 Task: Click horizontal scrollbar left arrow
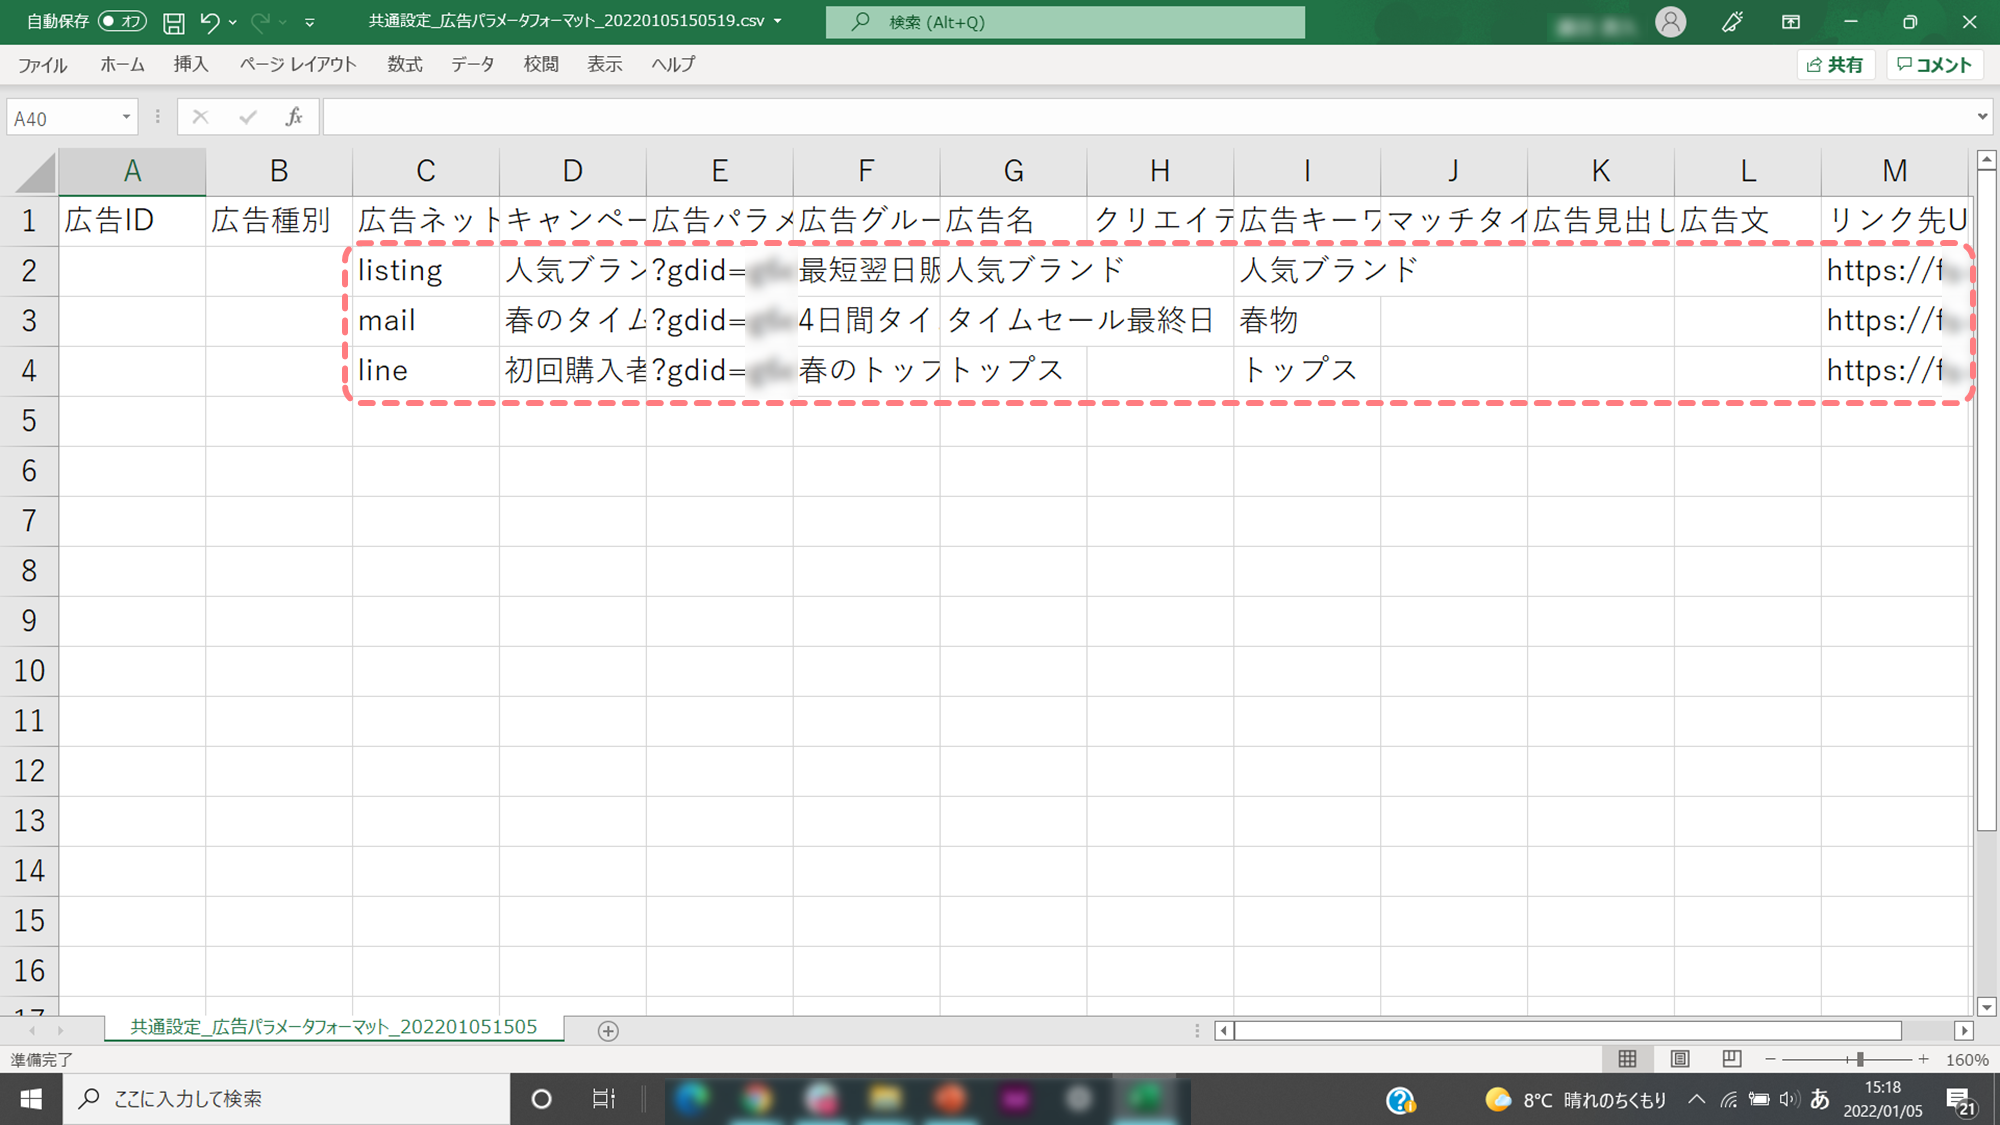(1224, 1030)
